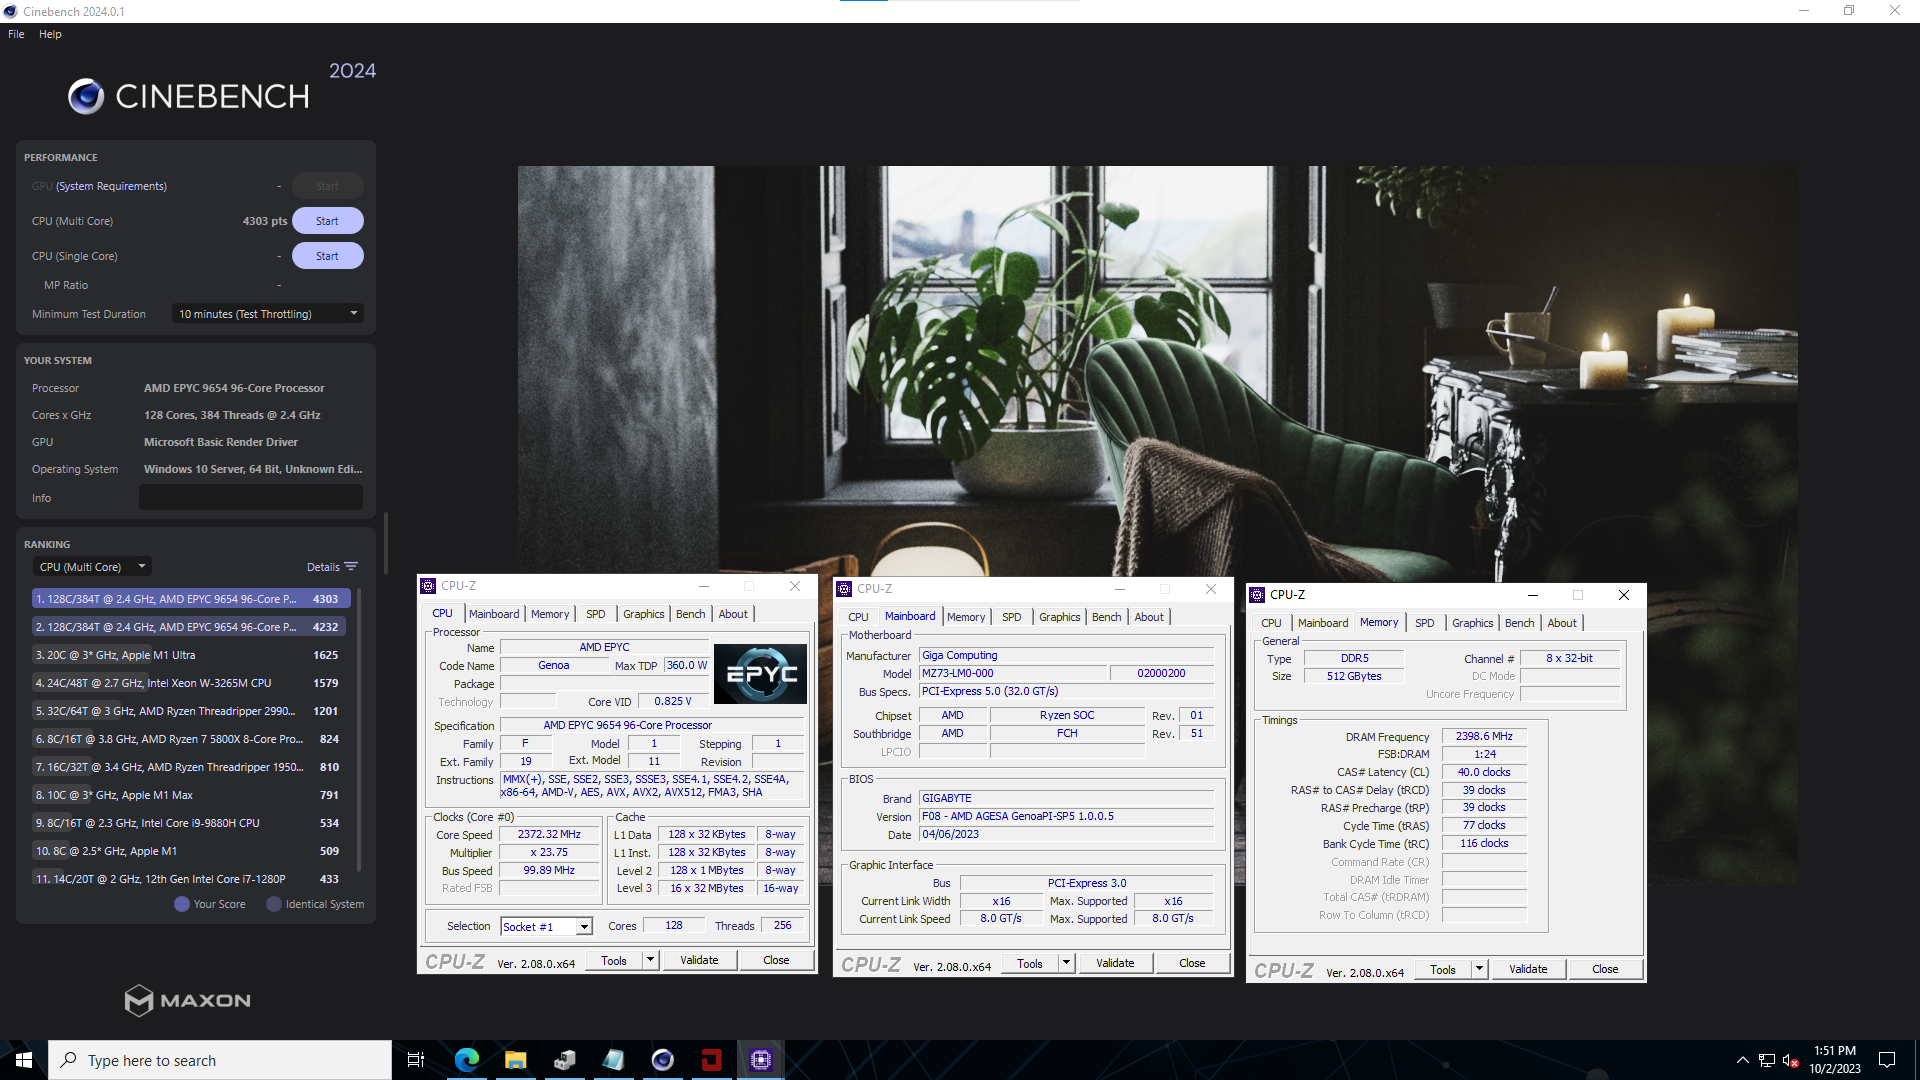Open Cinebench icon in taskbar
Viewport: 1920px width, 1080px height.
(662, 1060)
